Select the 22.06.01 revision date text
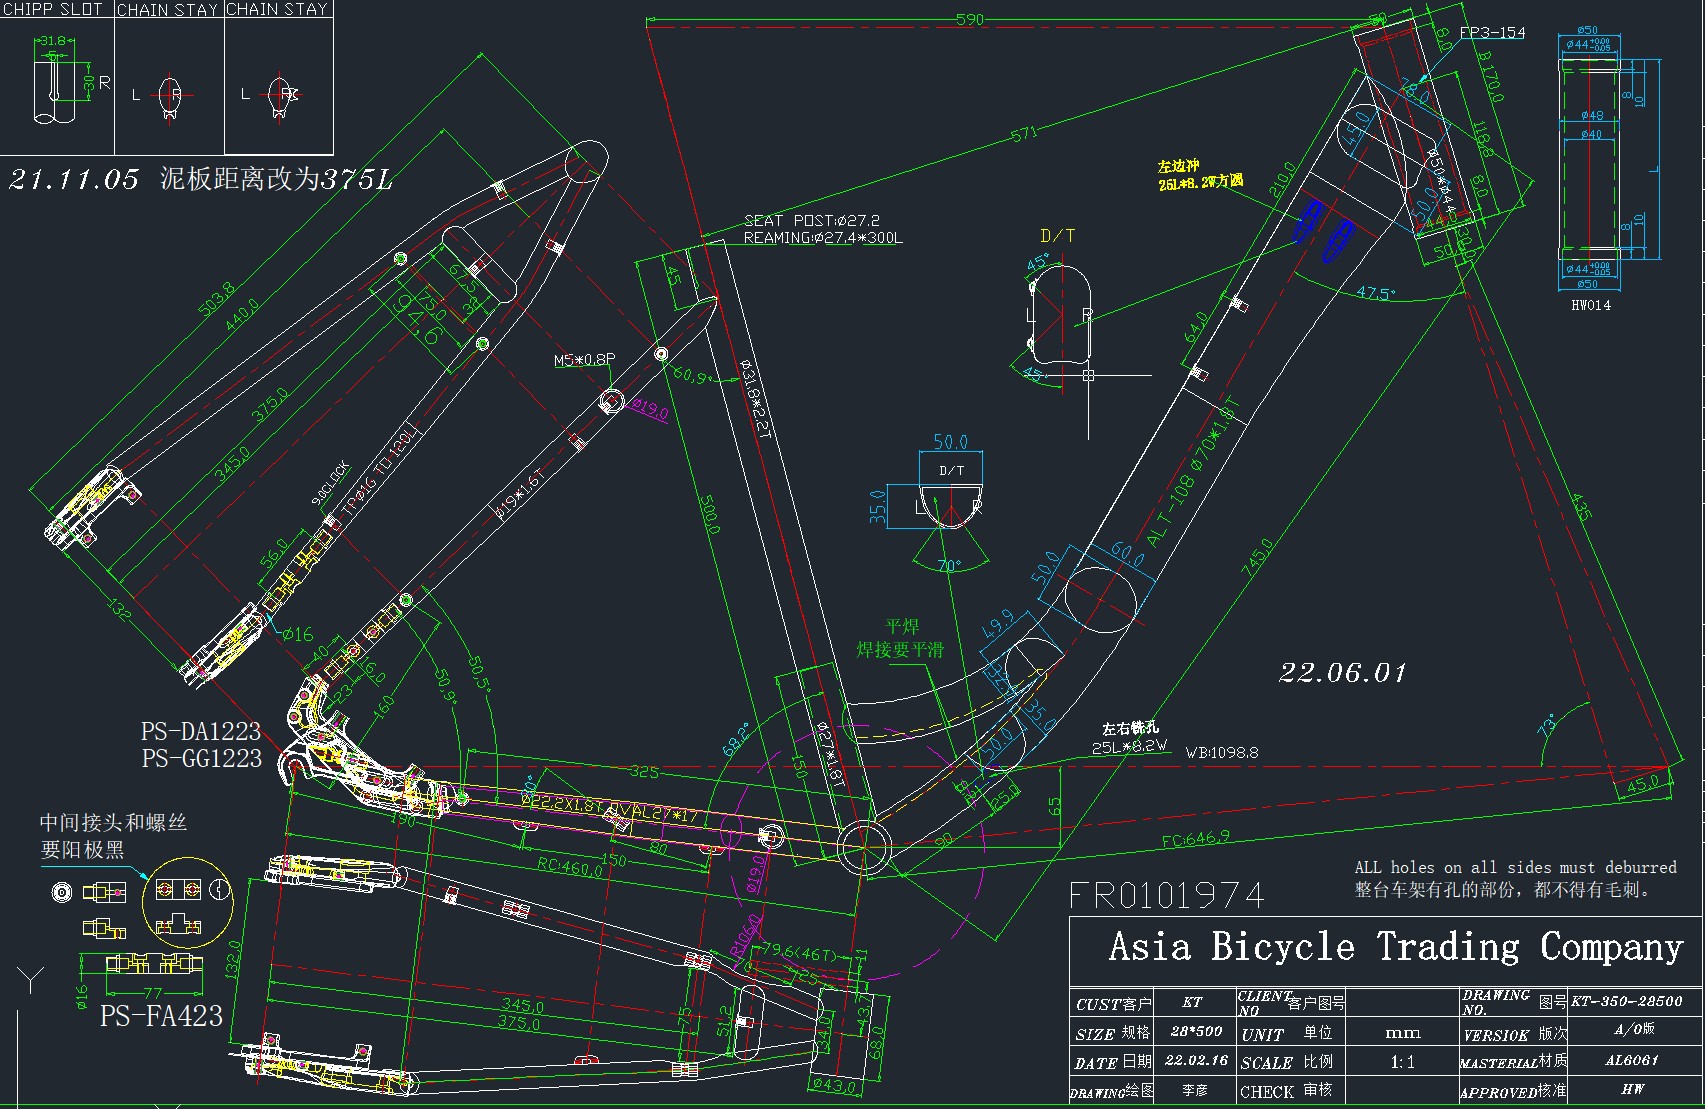 coord(1342,673)
